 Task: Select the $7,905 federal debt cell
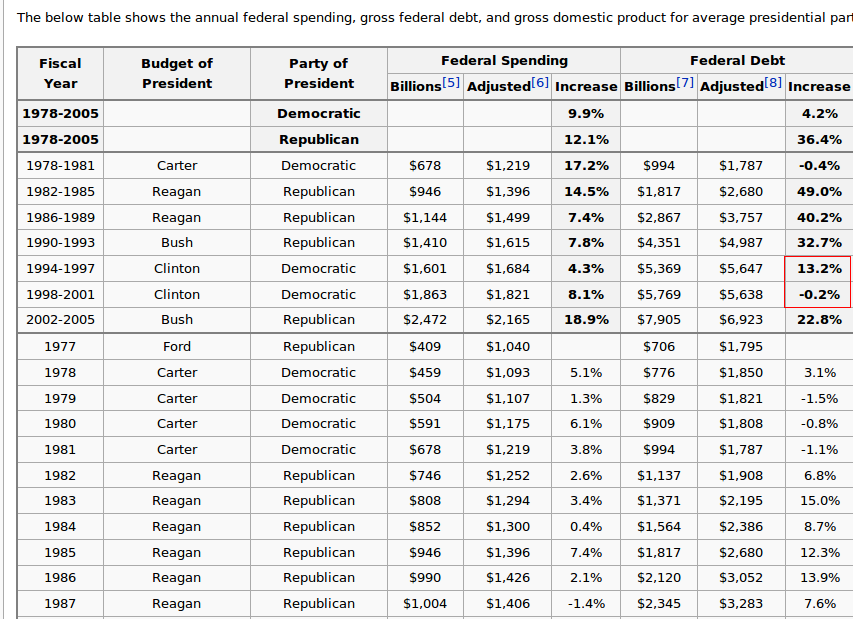tap(658, 320)
